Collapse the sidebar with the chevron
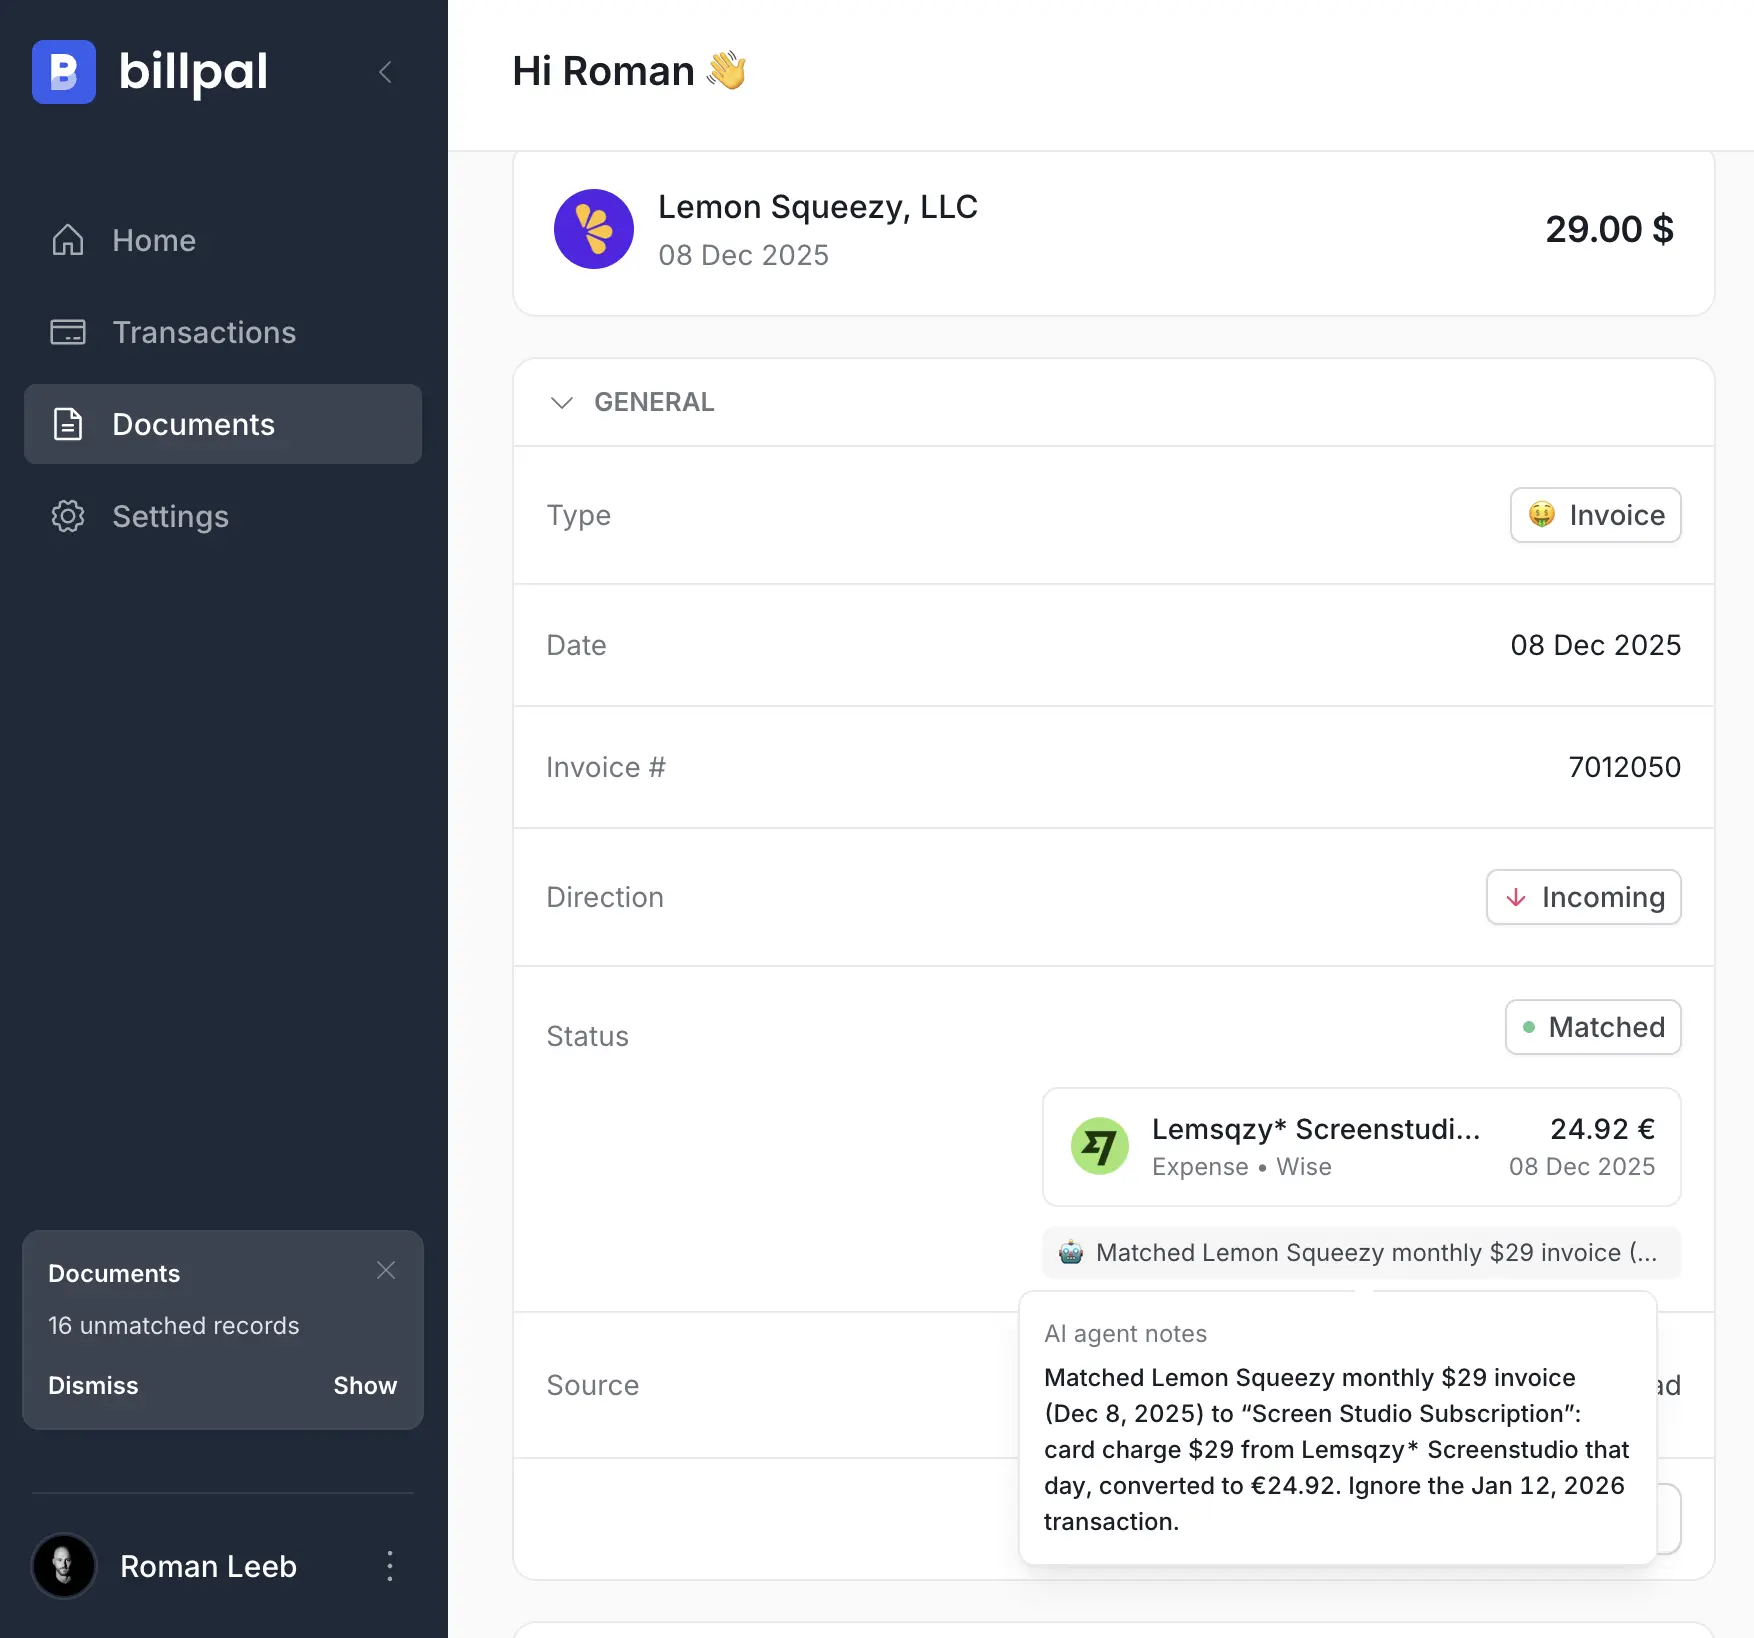Image resolution: width=1754 pixels, height=1638 pixels. [385, 72]
